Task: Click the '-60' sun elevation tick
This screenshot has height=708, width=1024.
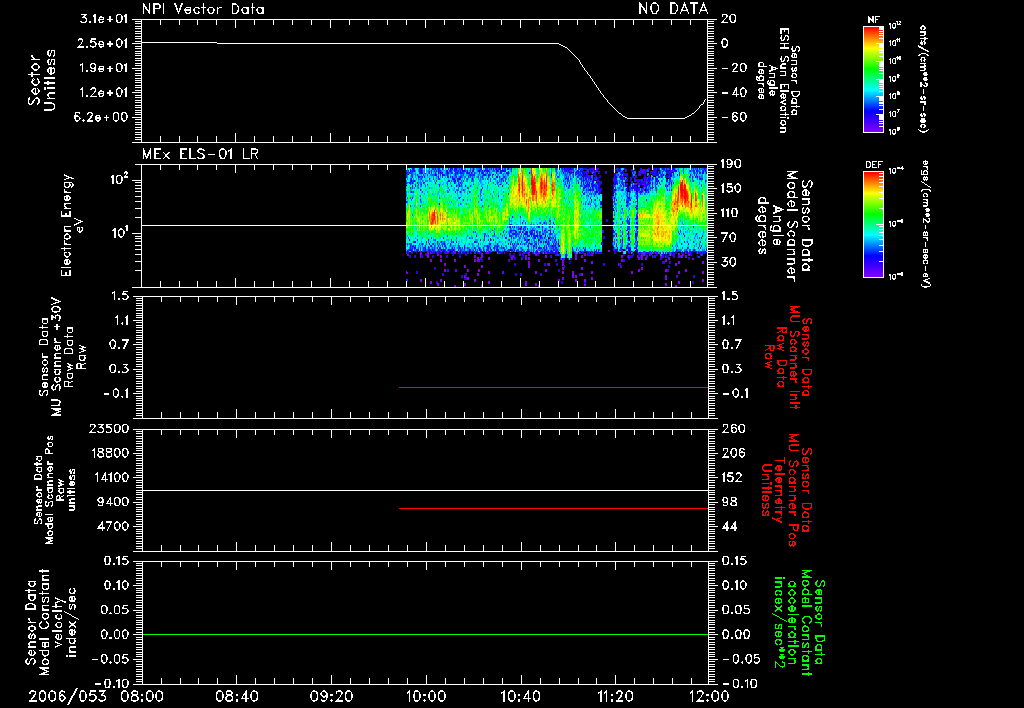Action: click(733, 118)
